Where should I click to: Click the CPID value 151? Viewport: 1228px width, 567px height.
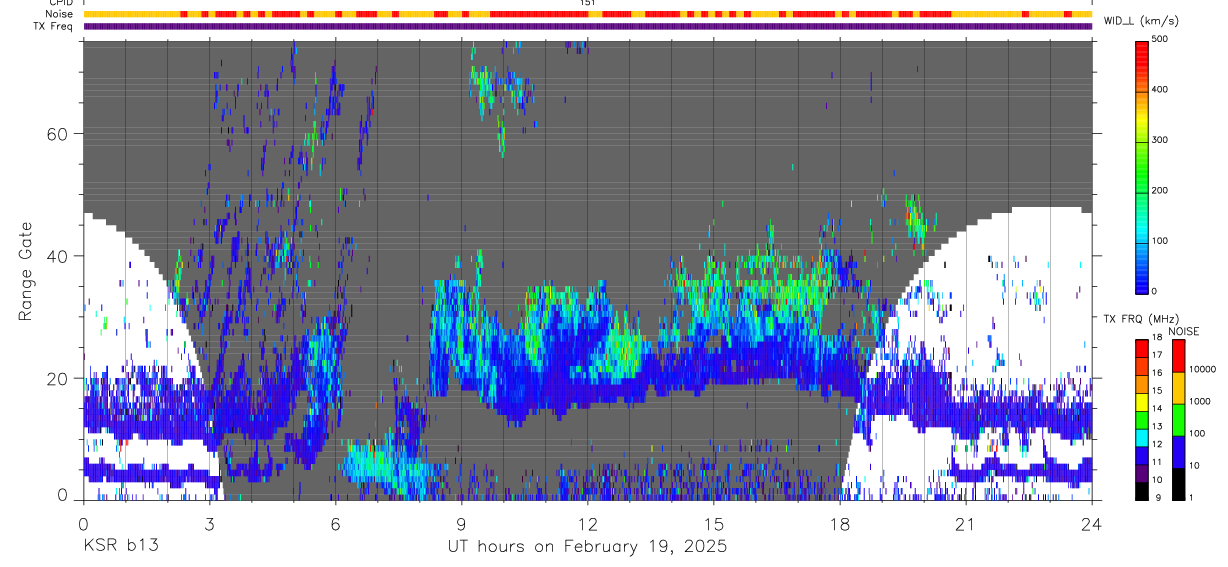click(587, 3)
